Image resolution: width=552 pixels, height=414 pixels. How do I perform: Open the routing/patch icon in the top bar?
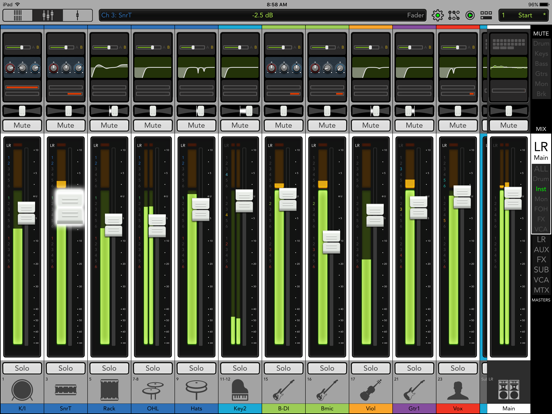tap(454, 15)
